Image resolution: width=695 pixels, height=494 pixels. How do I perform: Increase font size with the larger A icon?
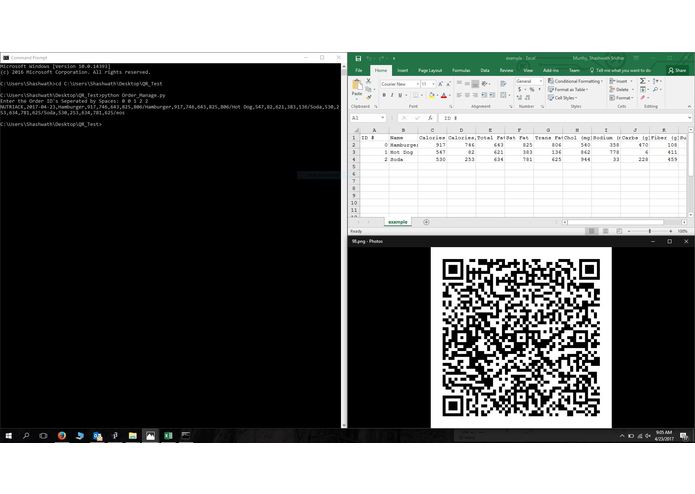click(x=441, y=84)
